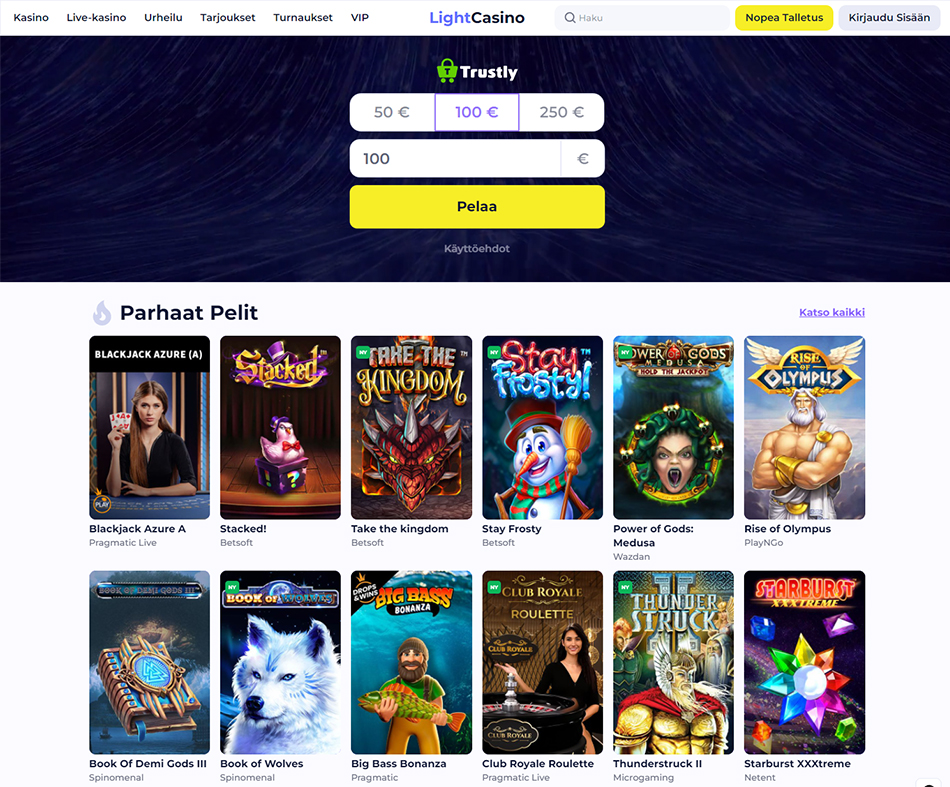Open the Rise of Olympus game tile
950x787 pixels.
[804, 427]
